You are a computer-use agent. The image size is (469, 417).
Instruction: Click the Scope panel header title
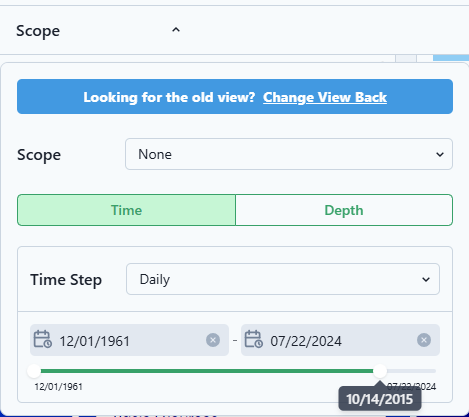click(x=38, y=31)
